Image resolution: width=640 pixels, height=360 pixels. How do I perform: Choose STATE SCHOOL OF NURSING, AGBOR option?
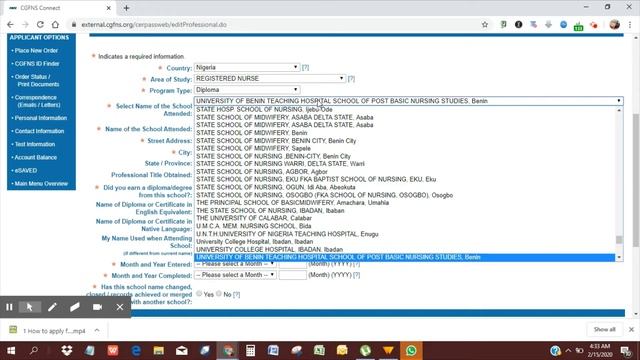(404, 172)
